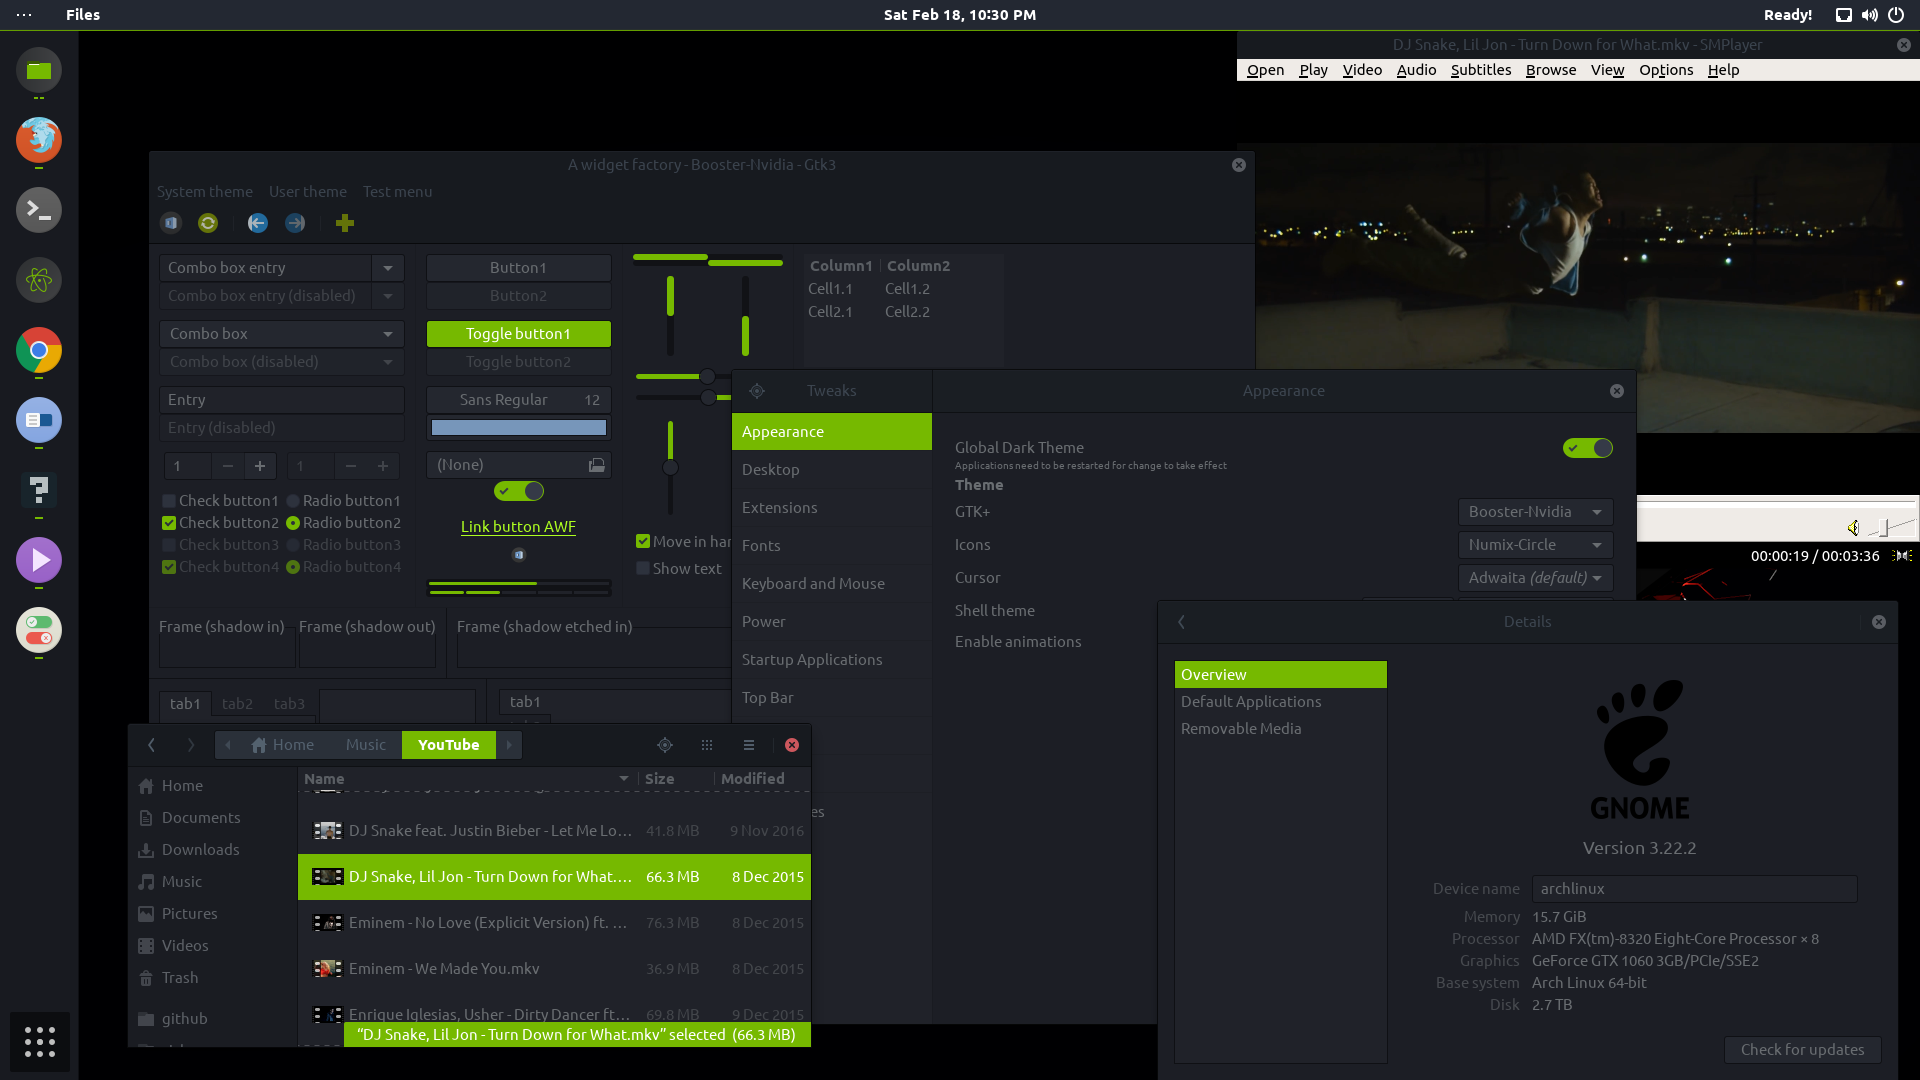Image resolution: width=1920 pixels, height=1080 pixels.
Task: Go back in the Files window
Action: click(x=151, y=745)
